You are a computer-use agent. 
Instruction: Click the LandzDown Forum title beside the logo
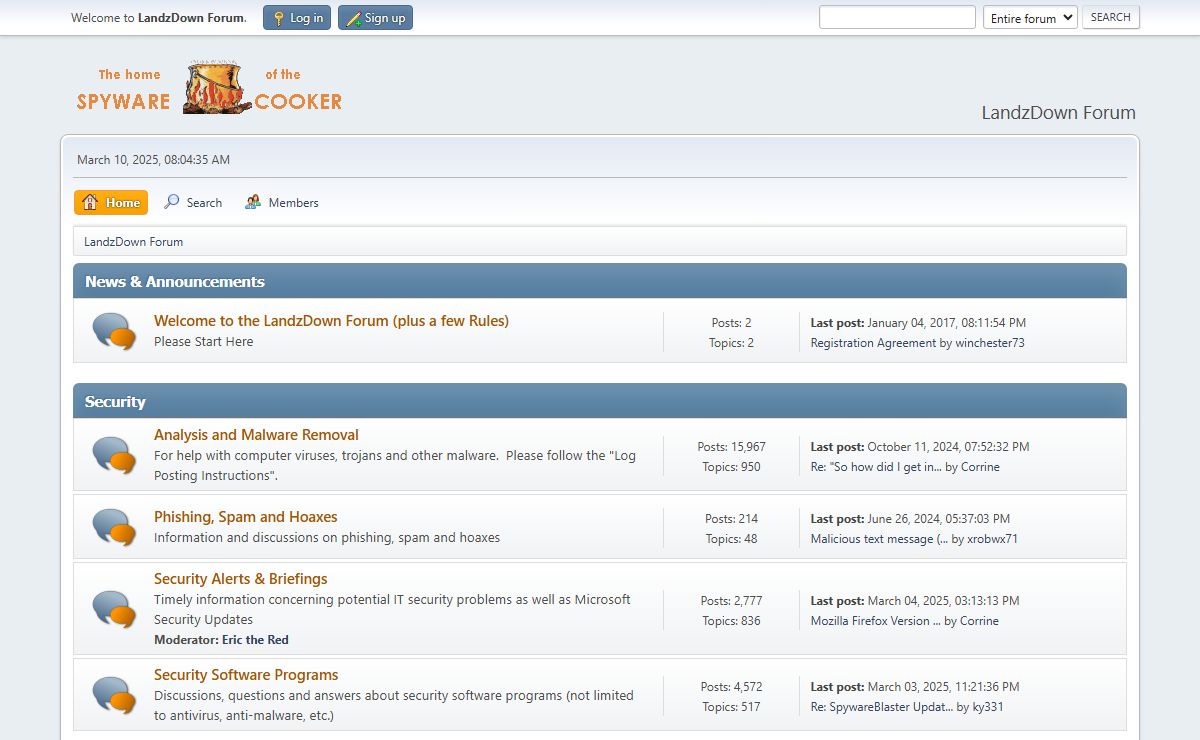1059,113
